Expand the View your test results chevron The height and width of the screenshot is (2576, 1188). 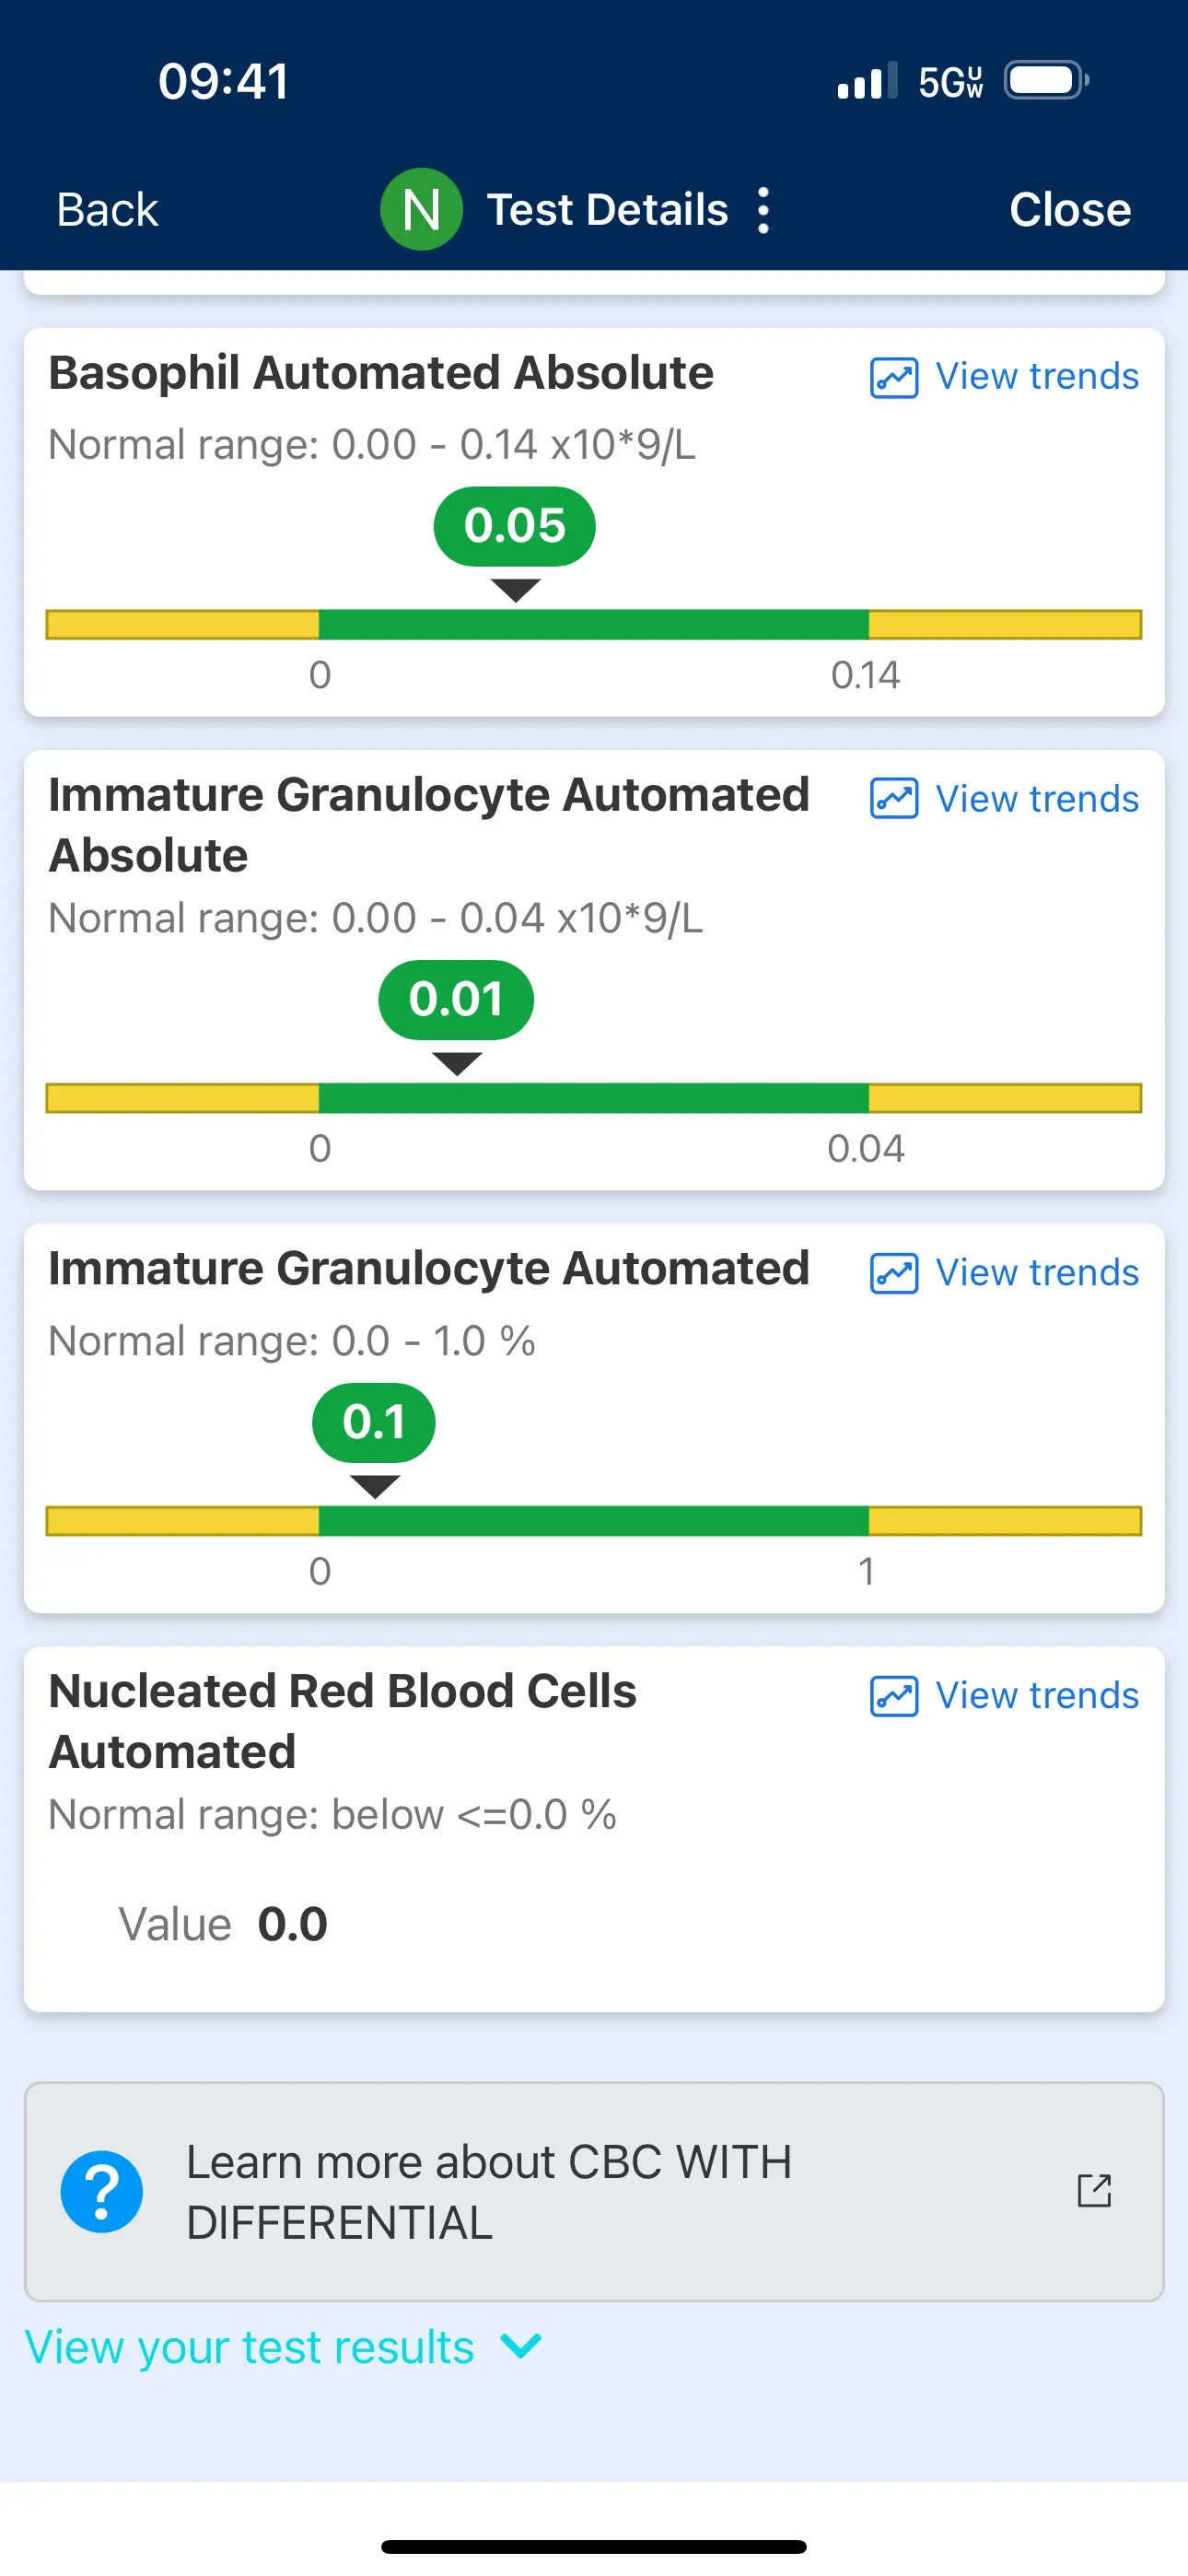(x=521, y=2345)
